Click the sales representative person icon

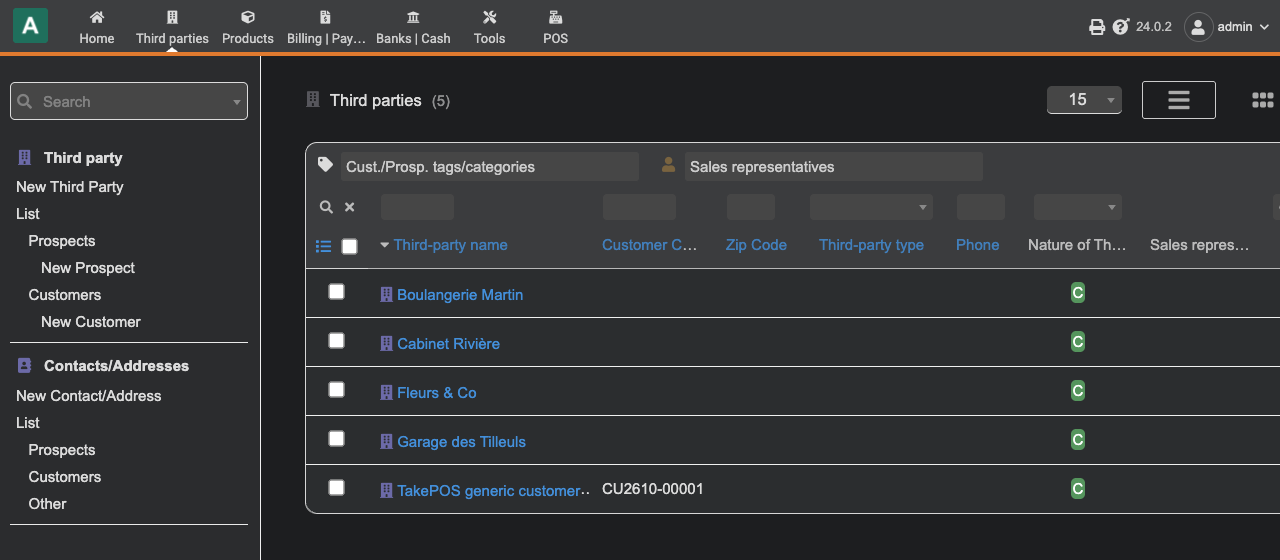pos(669,165)
